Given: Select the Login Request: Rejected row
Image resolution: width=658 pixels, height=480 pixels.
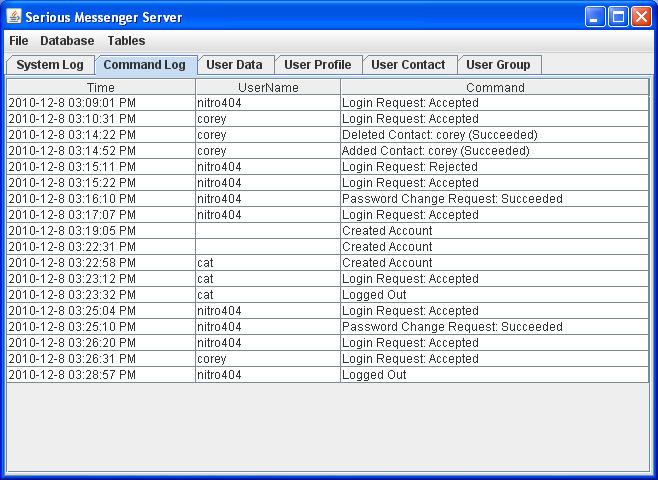Looking at the screenshot, I should click(410, 167).
